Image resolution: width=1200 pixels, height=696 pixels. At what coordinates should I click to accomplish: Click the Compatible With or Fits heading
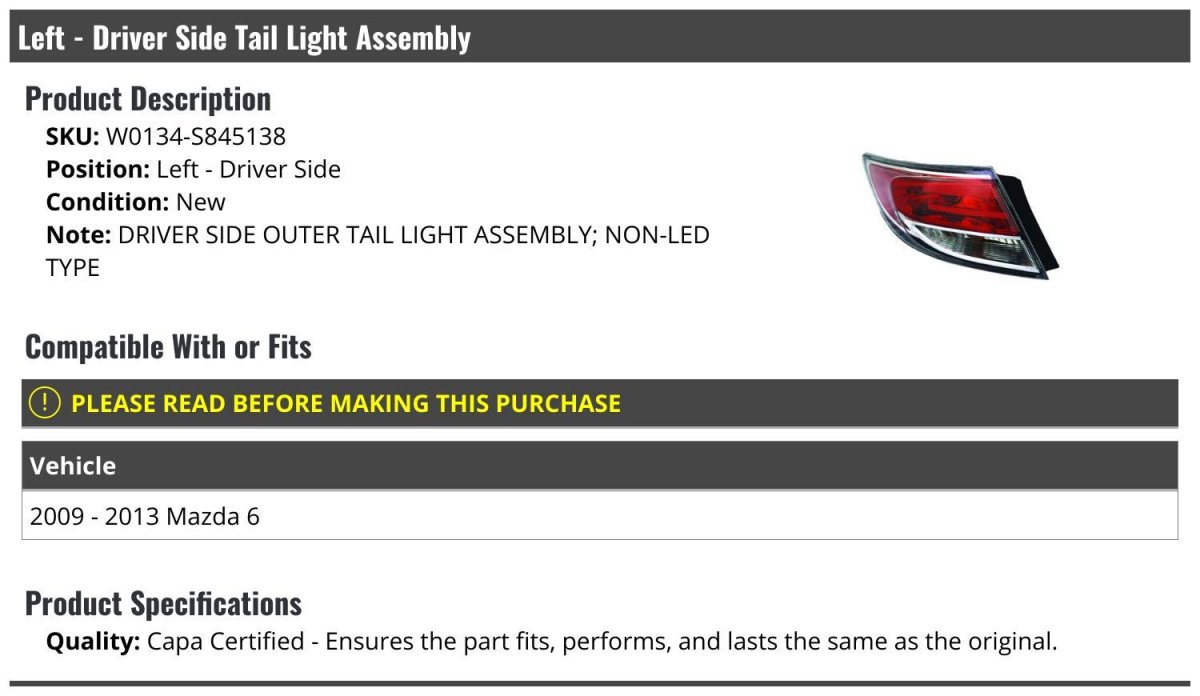tap(168, 347)
